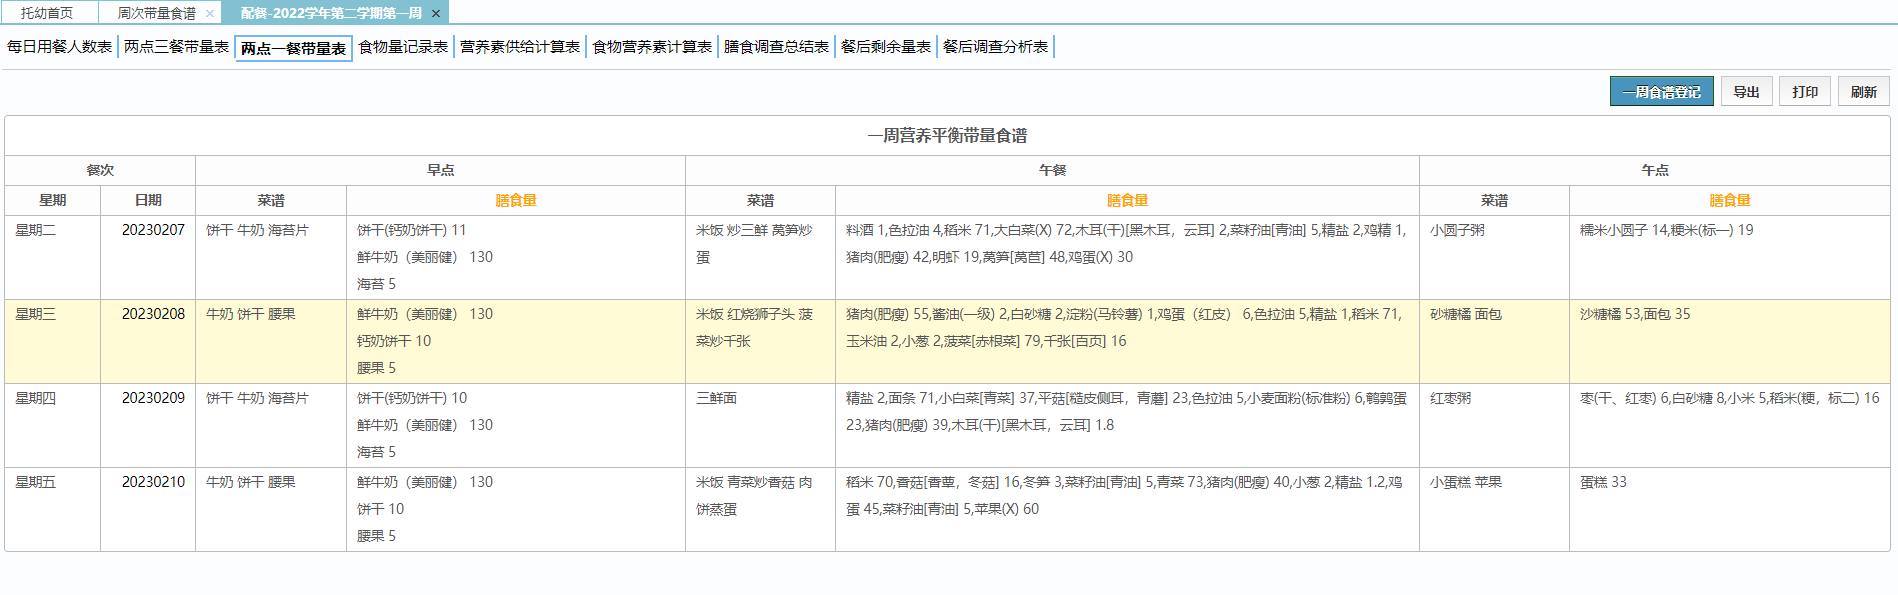Click the 早点 膳食量 column header
This screenshot has height=595, width=1898.
pos(516,200)
